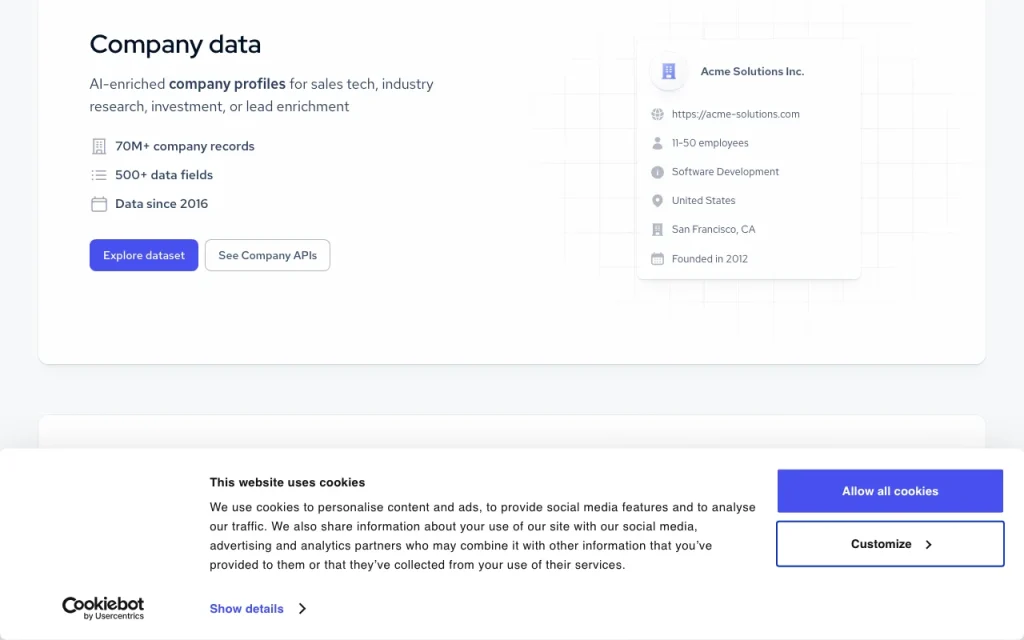
Task: Click the Founded in 2012 text
Action: click(x=710, y=259)
